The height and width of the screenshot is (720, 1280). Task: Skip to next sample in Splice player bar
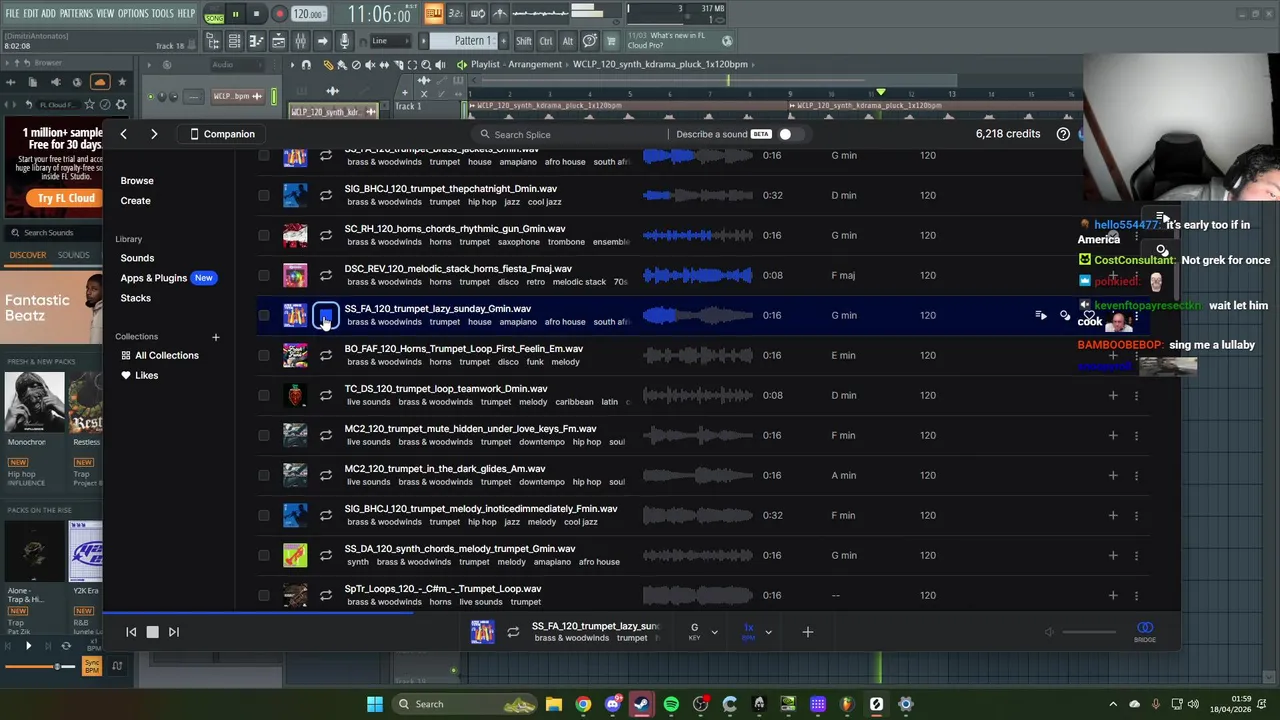(x=174, y=632)
